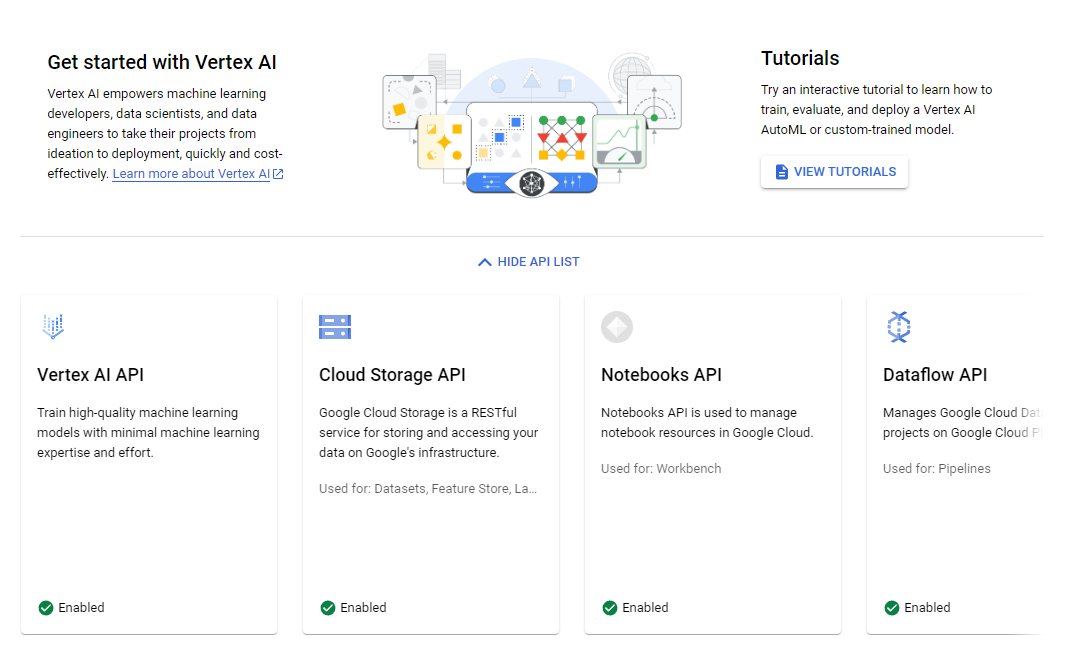This screenshot has height=650, width=1089.
Task: Click the Notebooks API green Enabled checkmark
Action: click(x=610, y=608)
